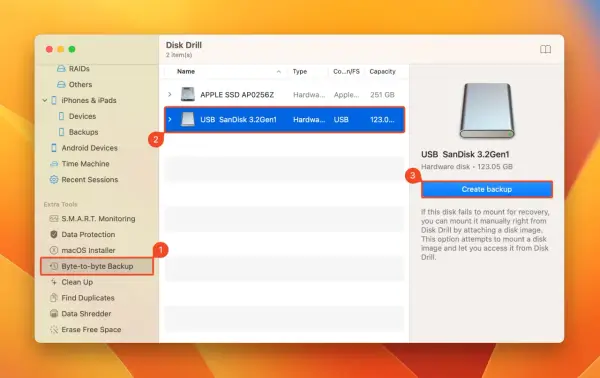Click the green zoom window button
Image resolution: width=600 pixels, height=378 pixels.
pyautogui.click(x=72, y=49)
